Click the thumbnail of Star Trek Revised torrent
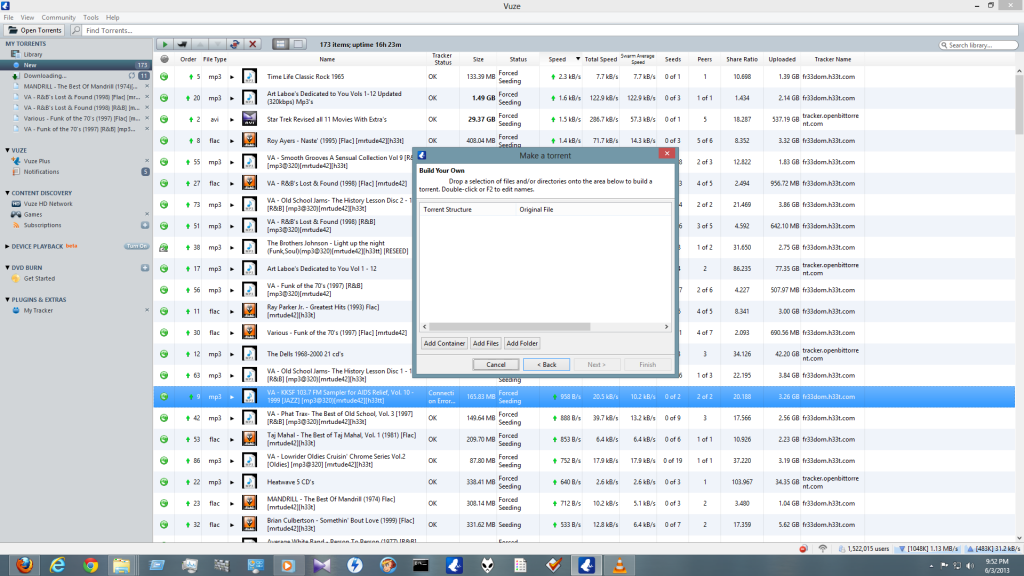1024x576 pixels. pyautogui.click(x=249, y=119)
